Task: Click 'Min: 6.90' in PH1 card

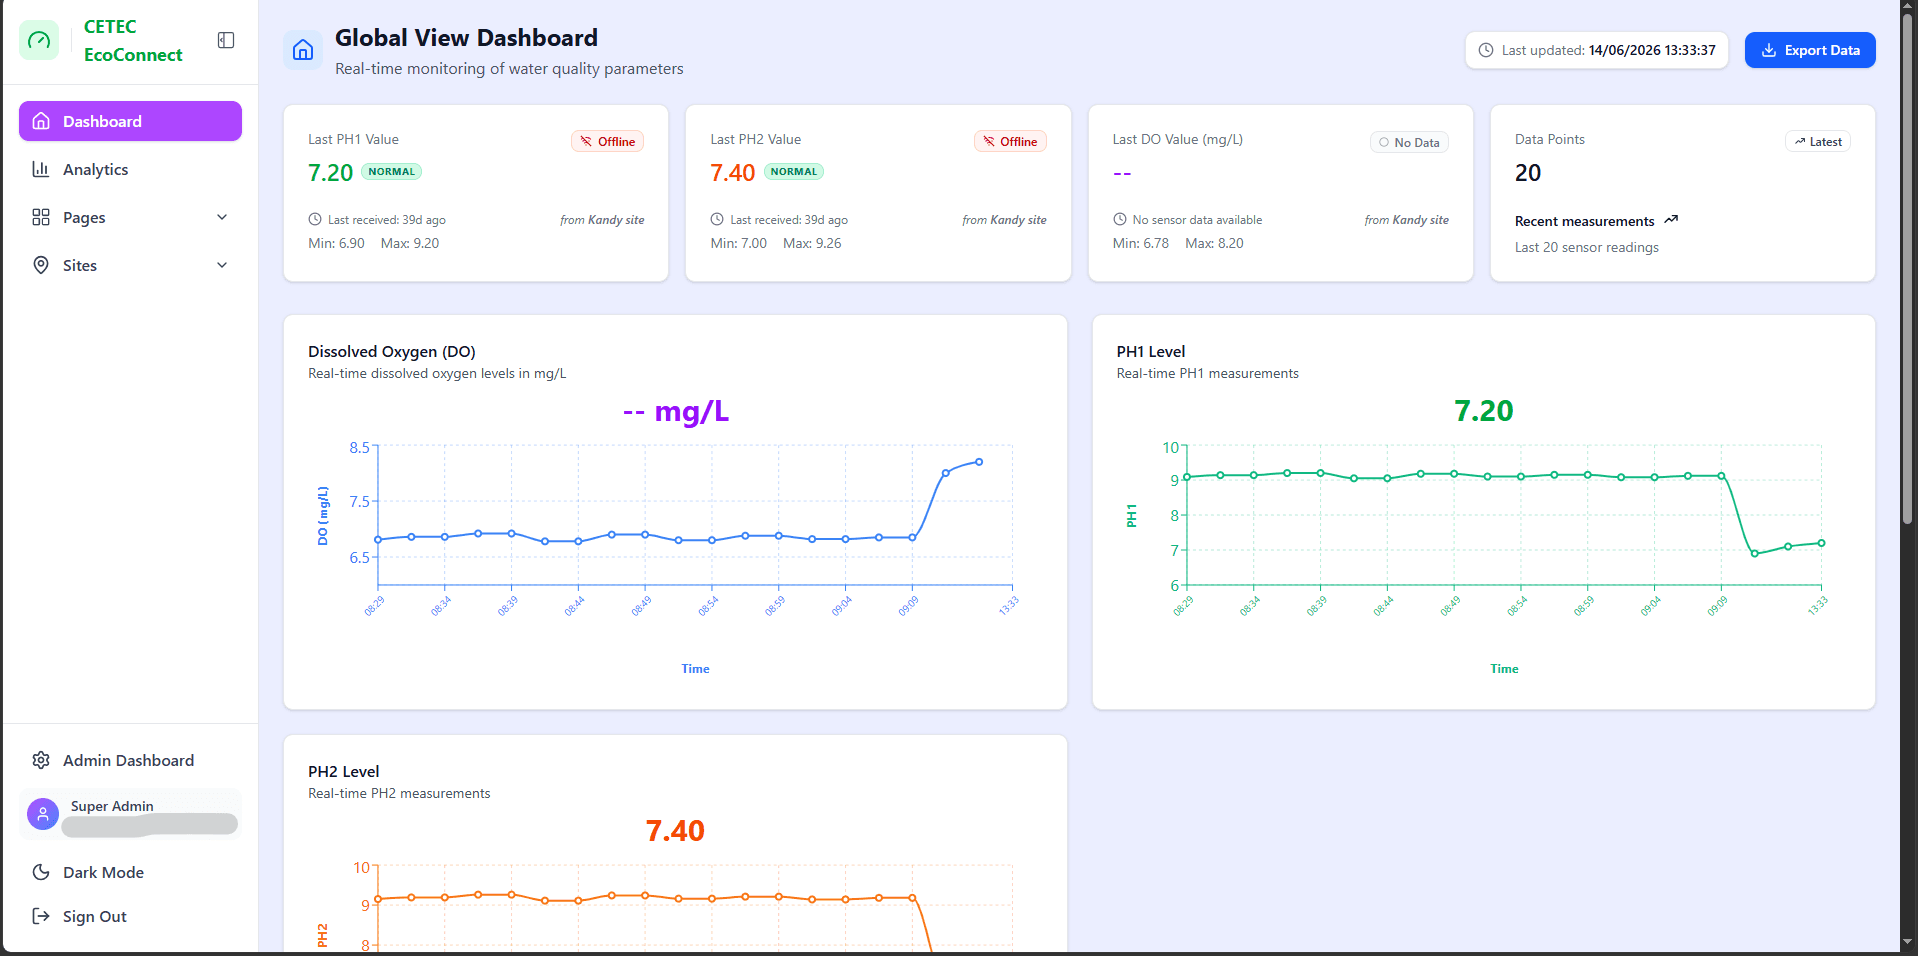Action: coord(336,243)
